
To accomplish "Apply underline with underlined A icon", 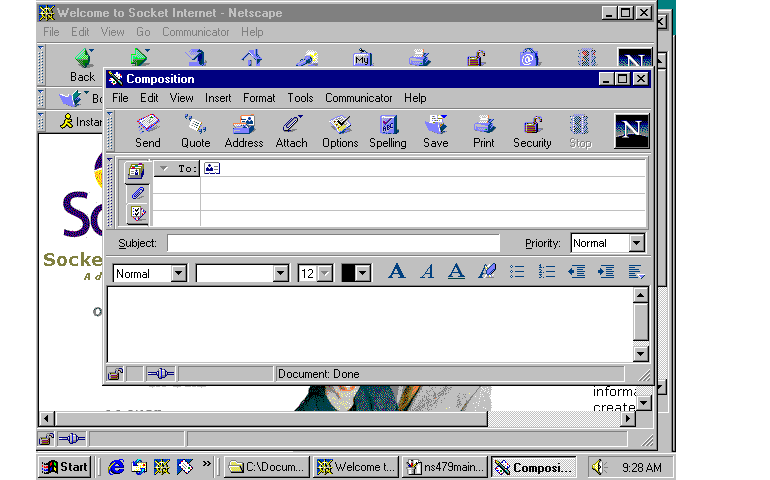I will [x=456, y=272].
